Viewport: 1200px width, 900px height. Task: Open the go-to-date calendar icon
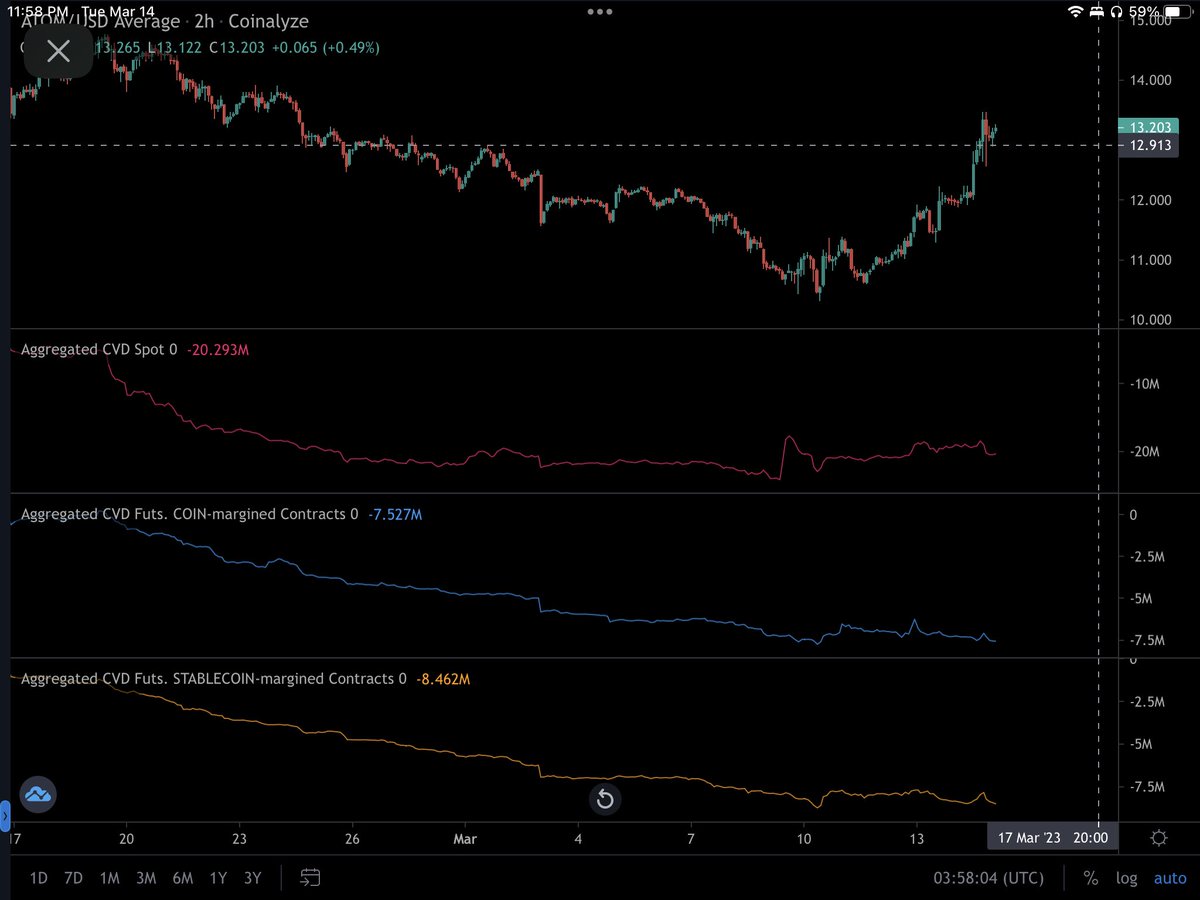310,878
